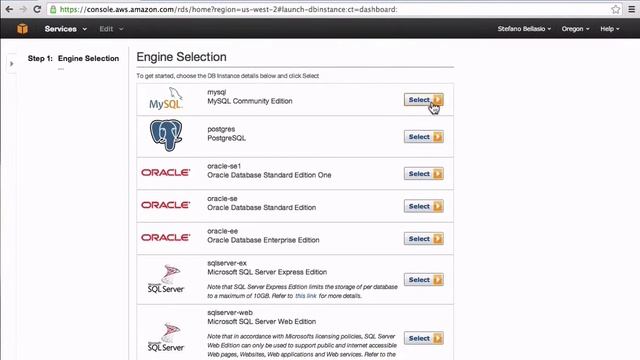Click the AWS orange cube logo
This screenshot has height=360, width=640.
point(22,29)
